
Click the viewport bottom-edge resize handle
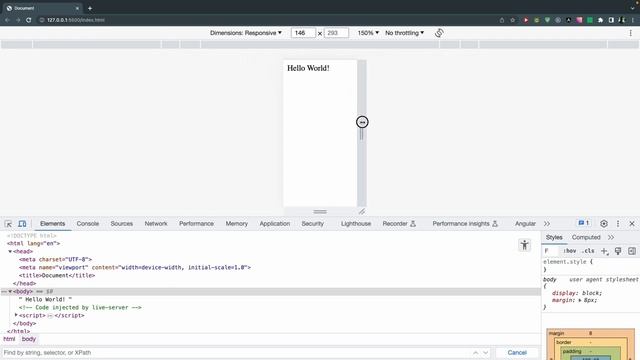(x=320, y=211)
